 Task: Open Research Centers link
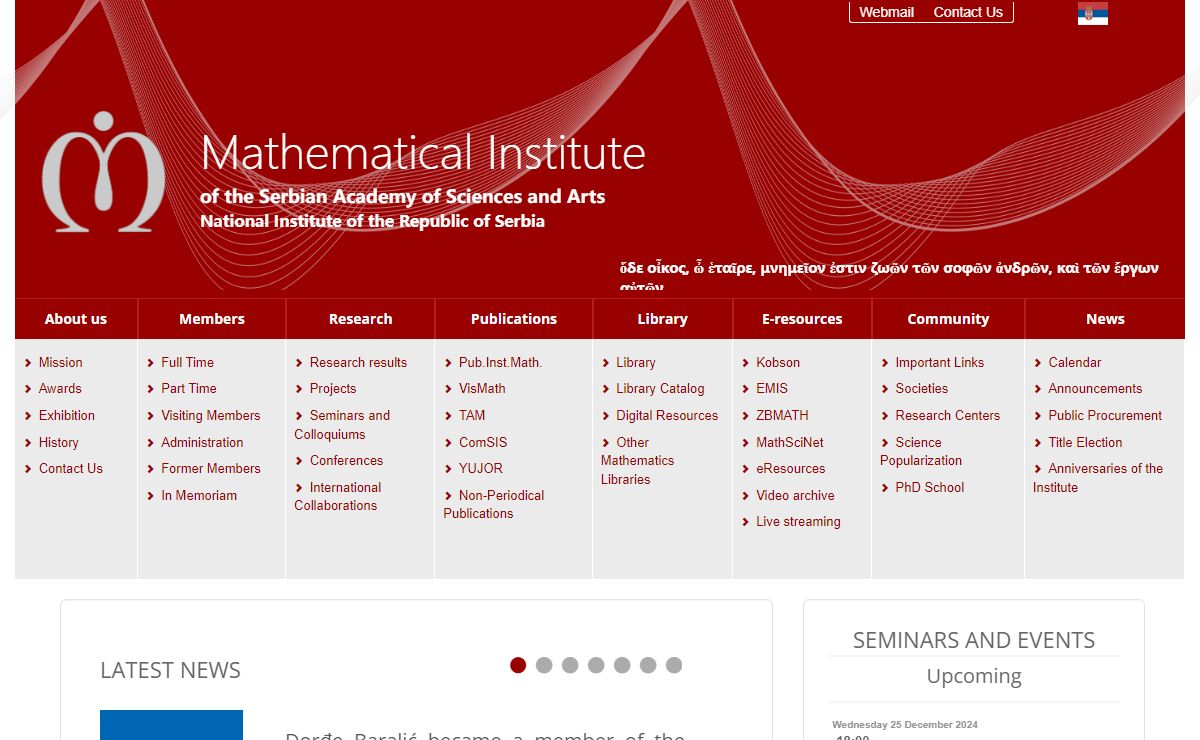[947, 415]
